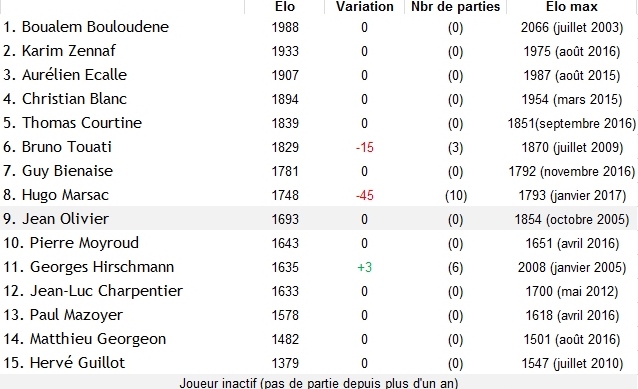Open Guy Bienaise's player entry
638x389 pixels.
coord(67,171)
